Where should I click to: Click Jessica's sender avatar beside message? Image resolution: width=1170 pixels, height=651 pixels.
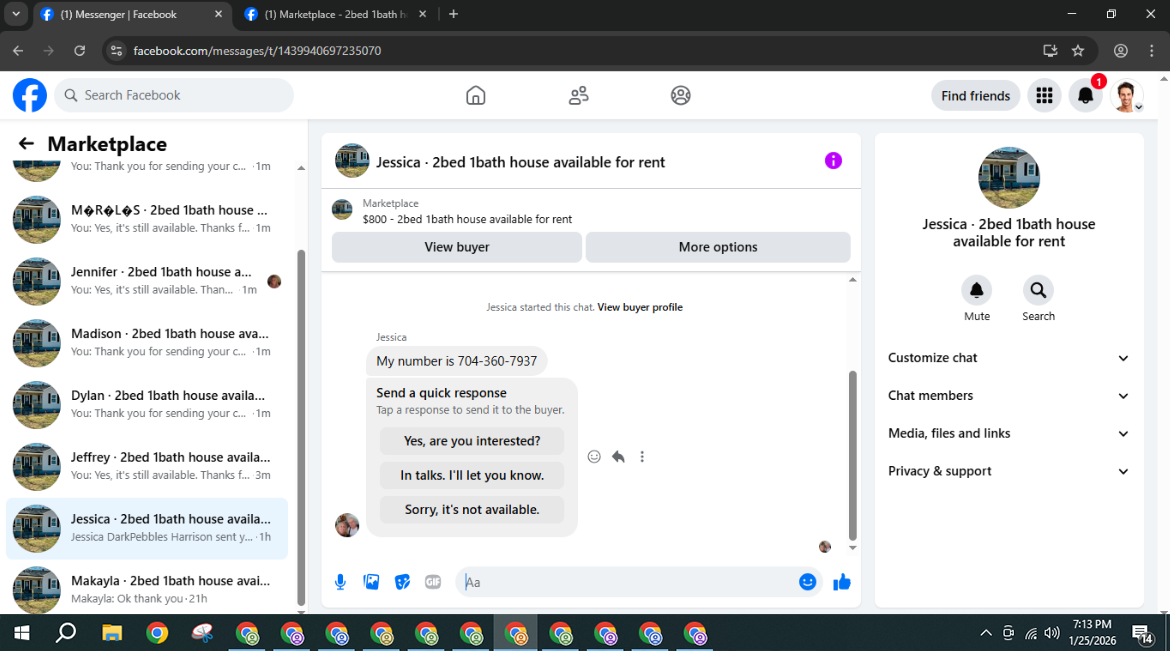347,525
